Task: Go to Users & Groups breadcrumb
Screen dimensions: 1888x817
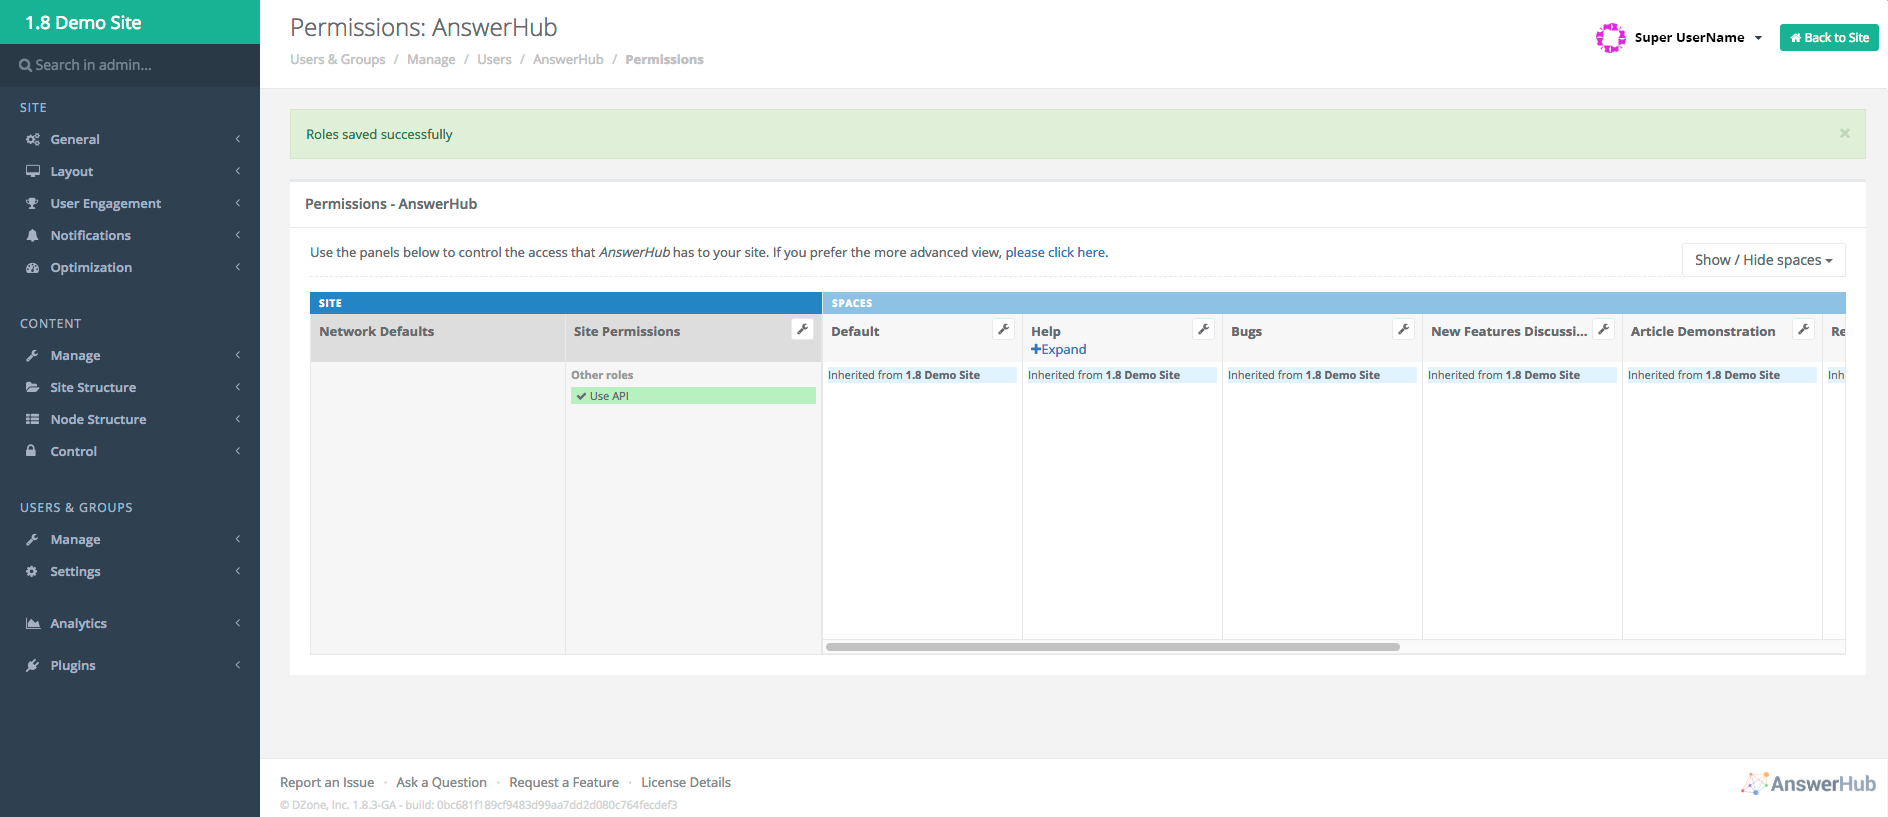Action: click(338, 60)
